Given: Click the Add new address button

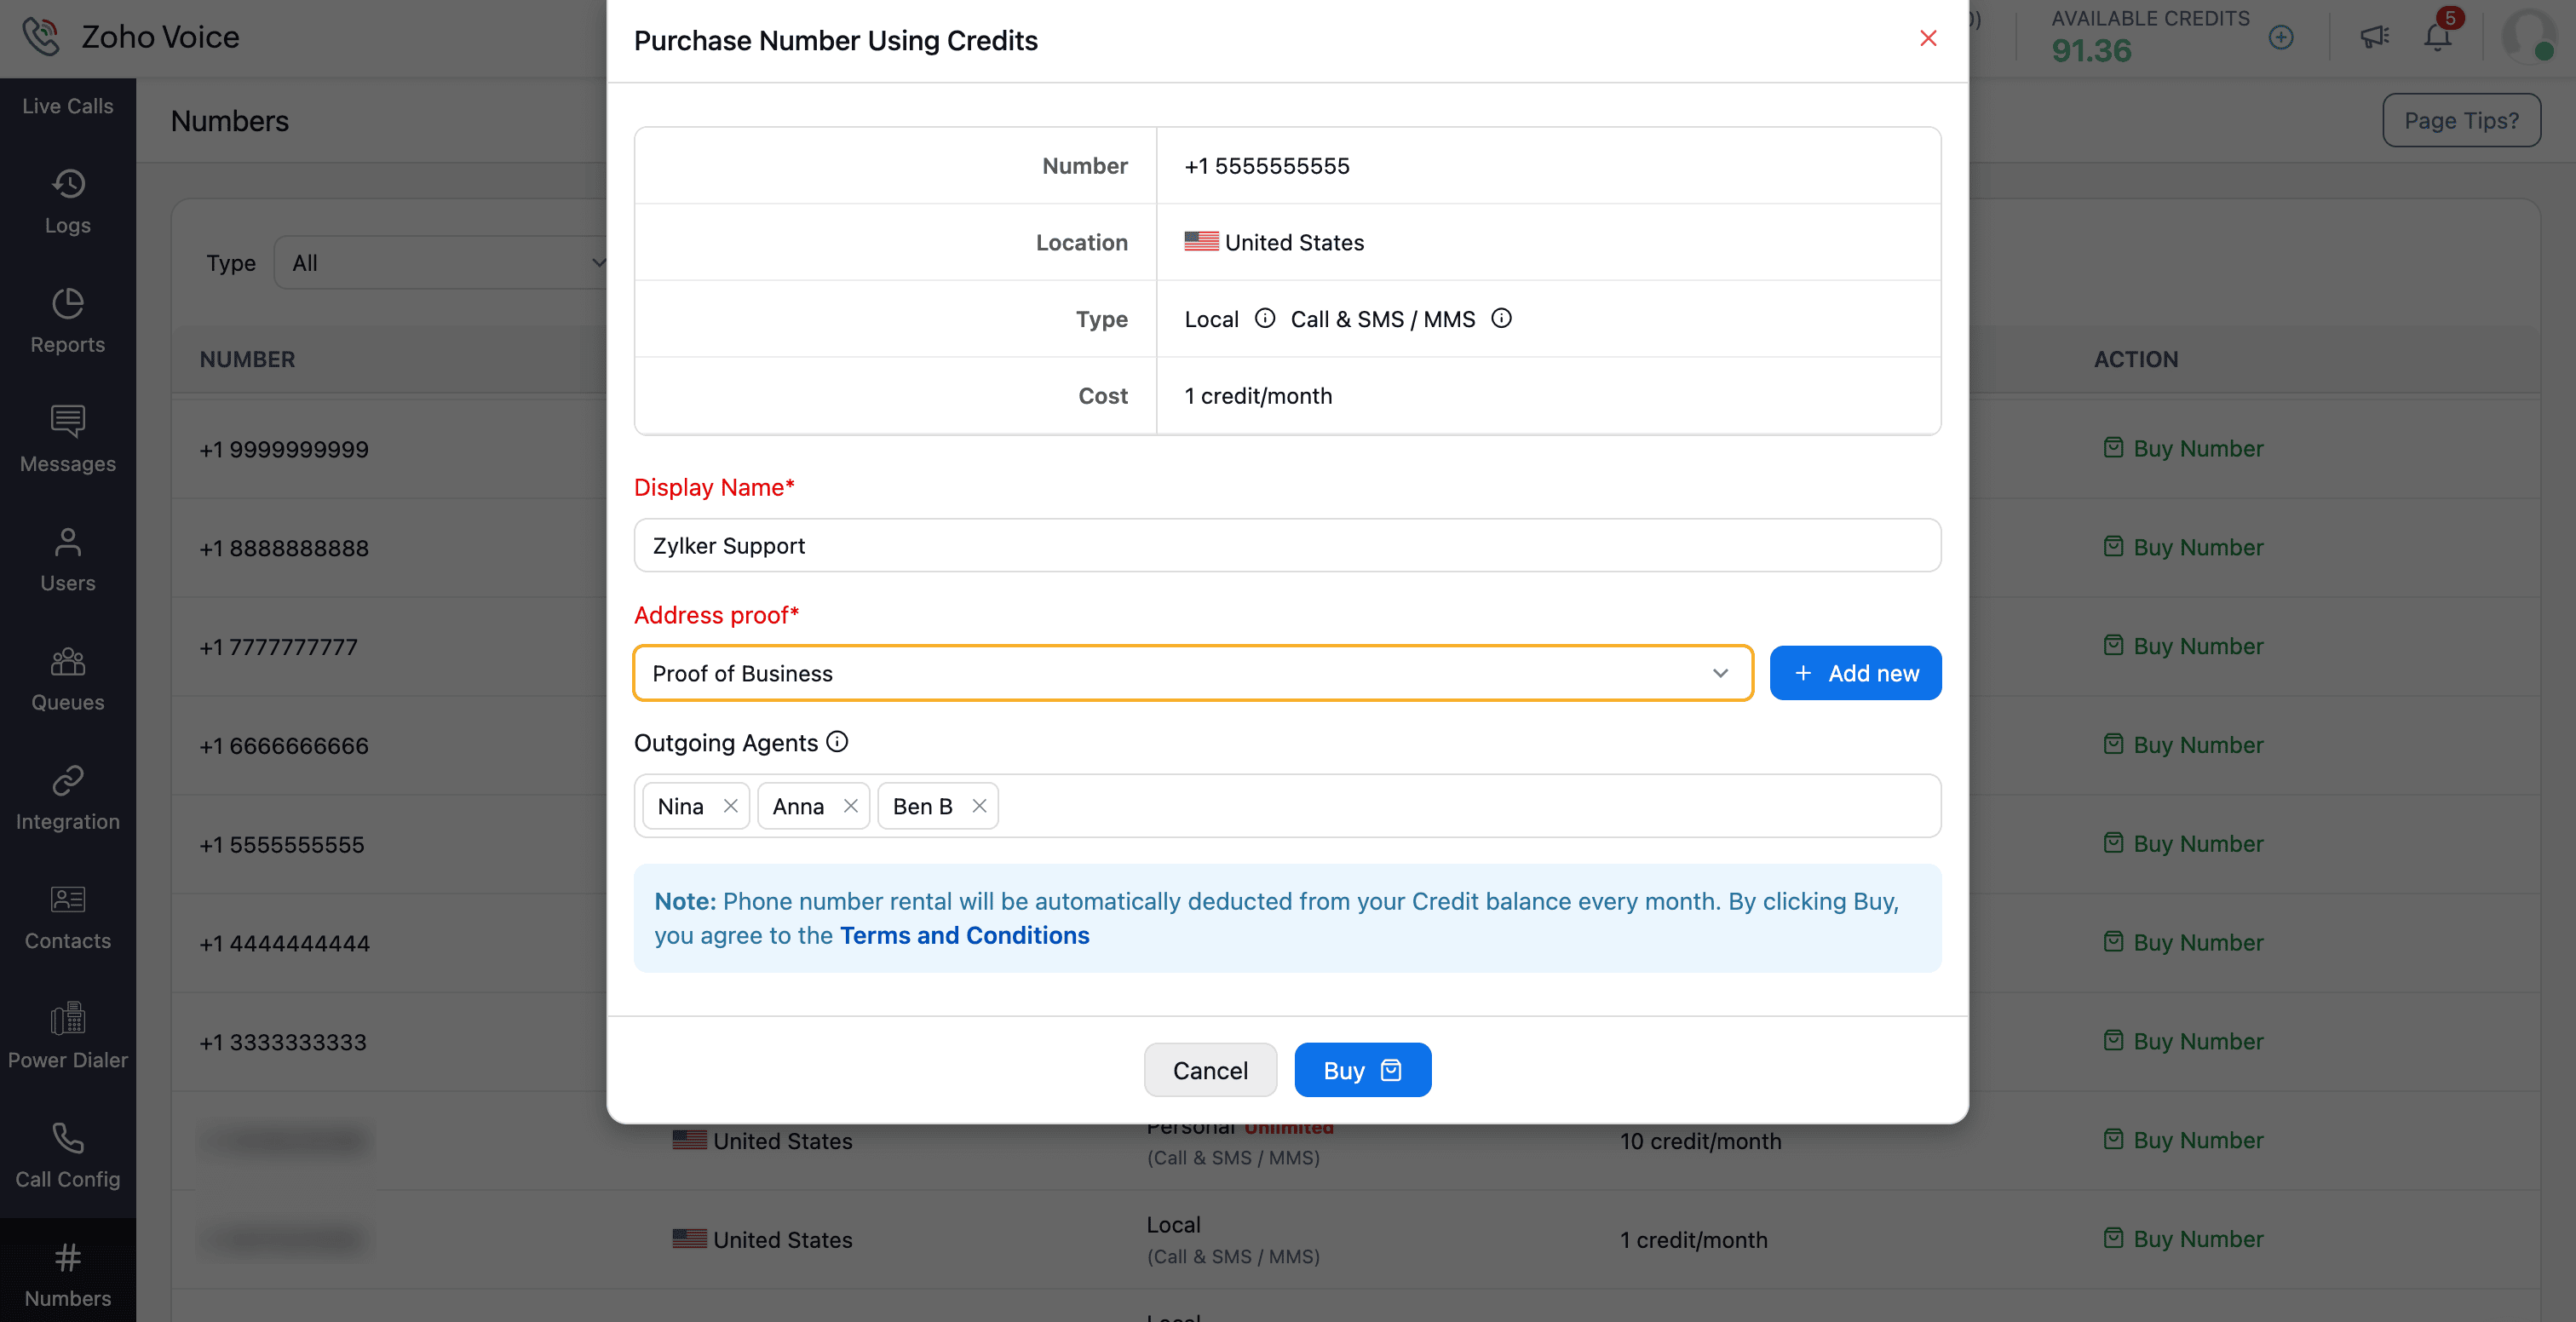Looking at the screenshot, I should (x=1855, y=673).
